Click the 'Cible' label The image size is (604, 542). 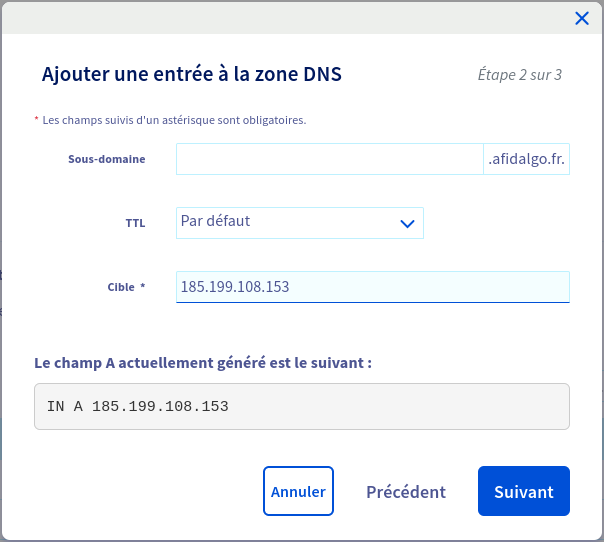(121, 287)
